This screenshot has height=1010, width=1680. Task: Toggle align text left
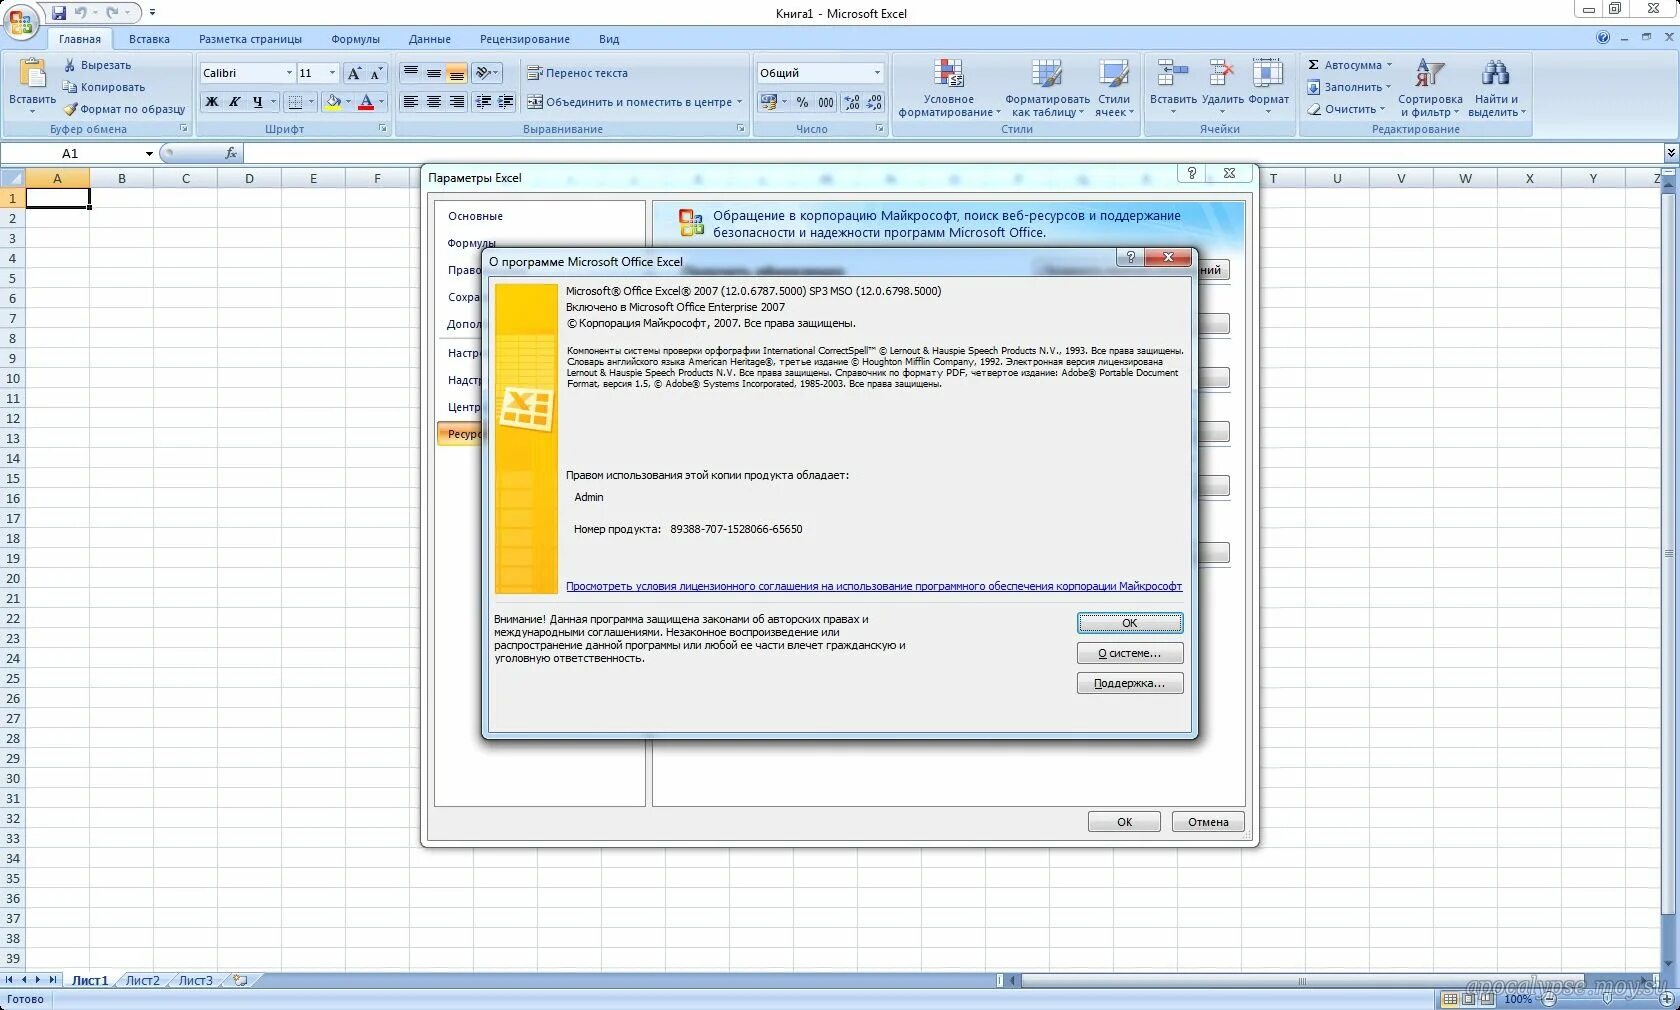coord(411,102)
